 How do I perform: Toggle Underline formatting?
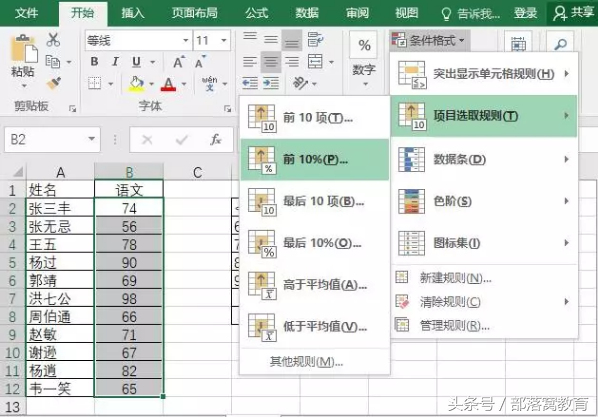pos(136,62)
